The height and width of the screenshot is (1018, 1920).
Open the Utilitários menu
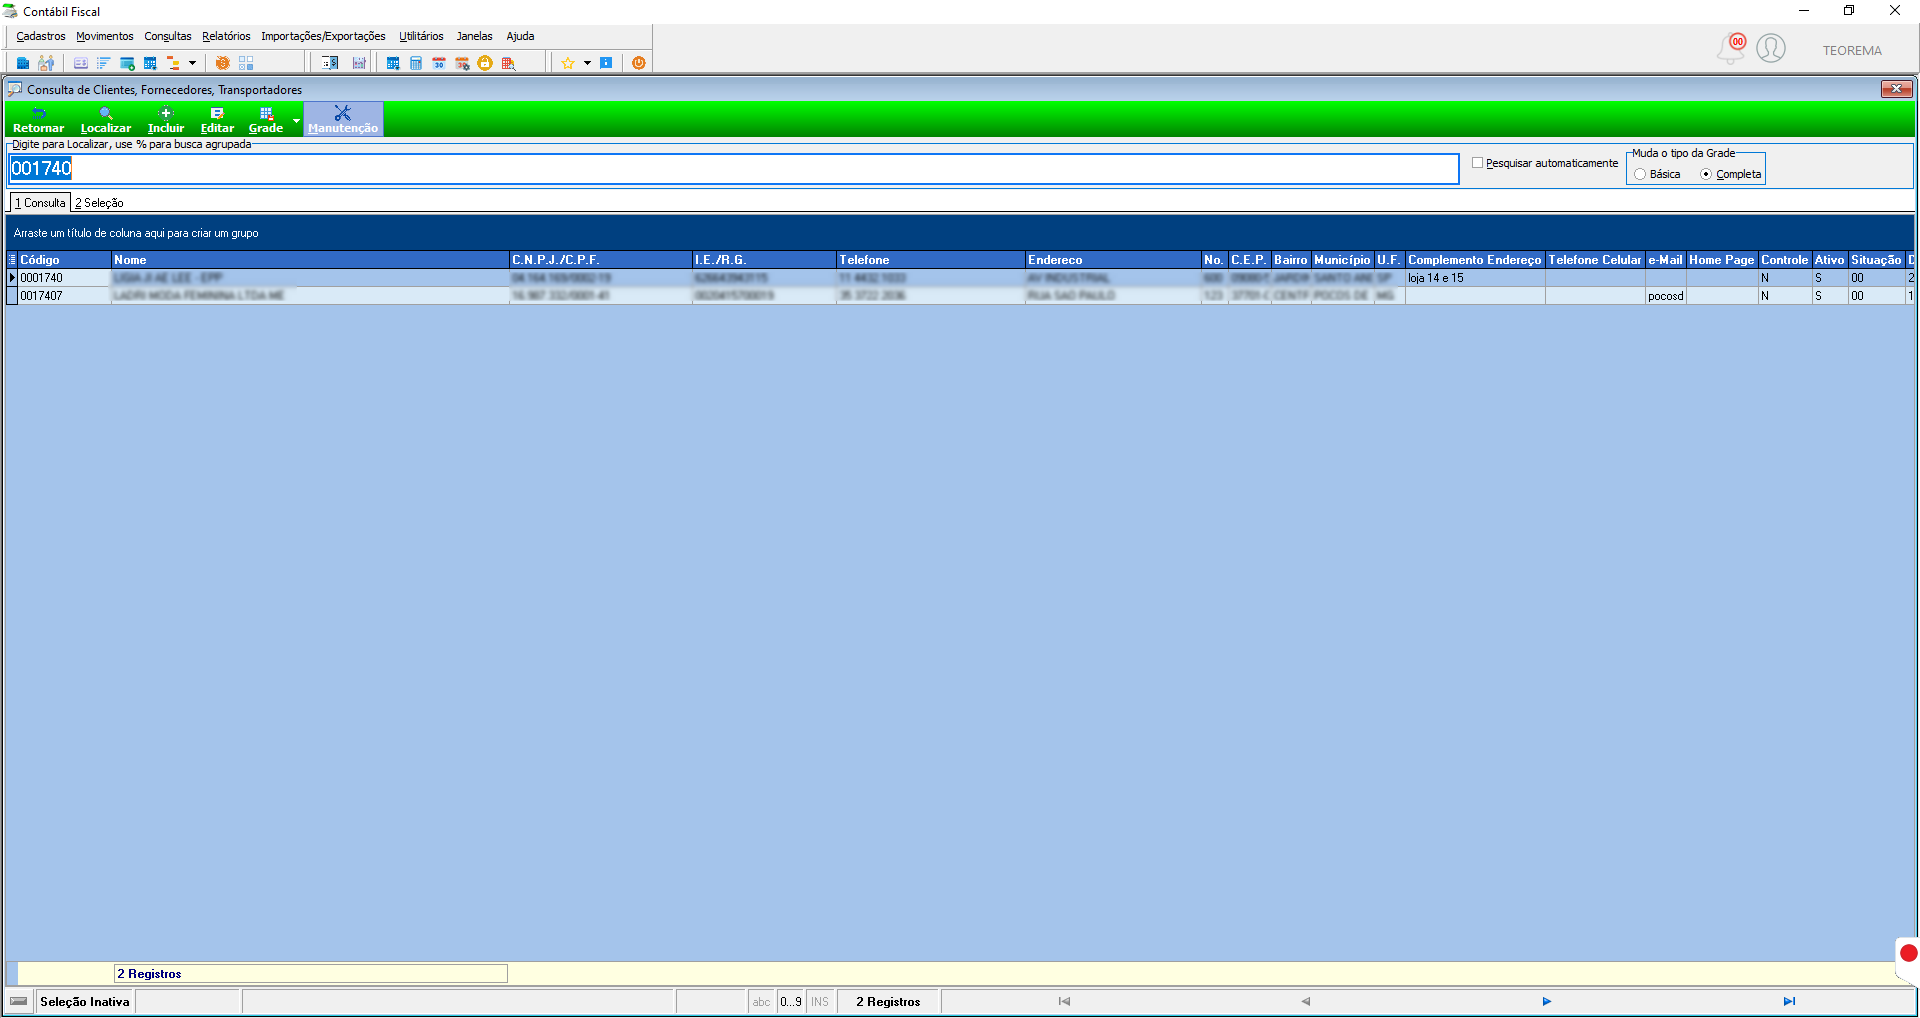421,36
